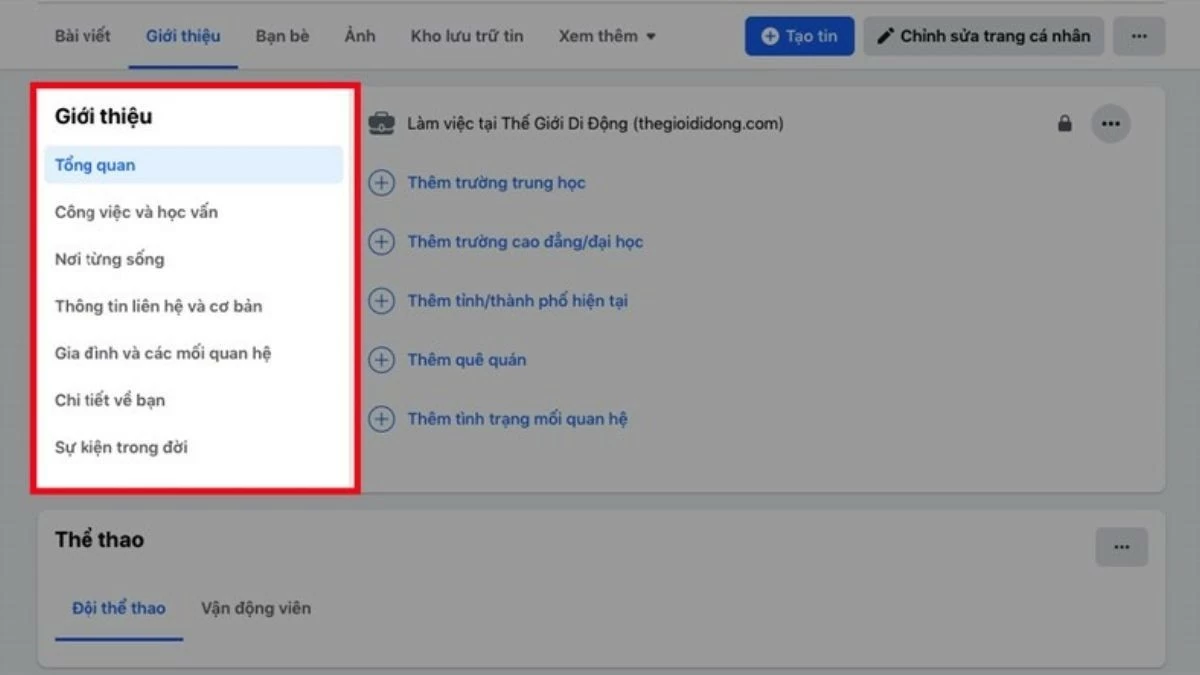Click the briefcase icon next to work info
This screenshot has height=675, width=1200.
point(381,123)
